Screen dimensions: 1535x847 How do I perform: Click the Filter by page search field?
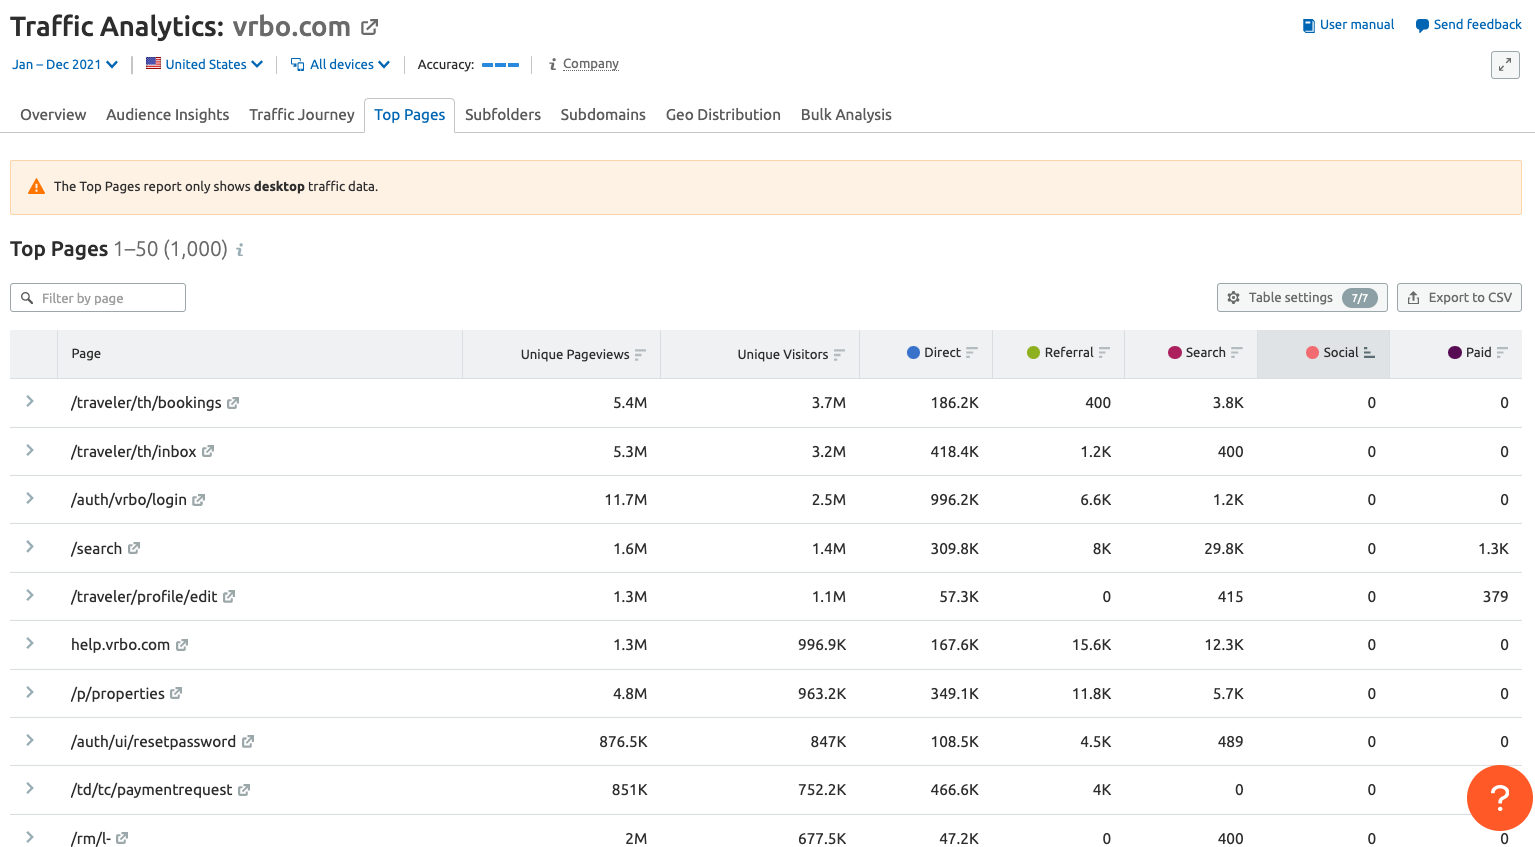point(98,298)
